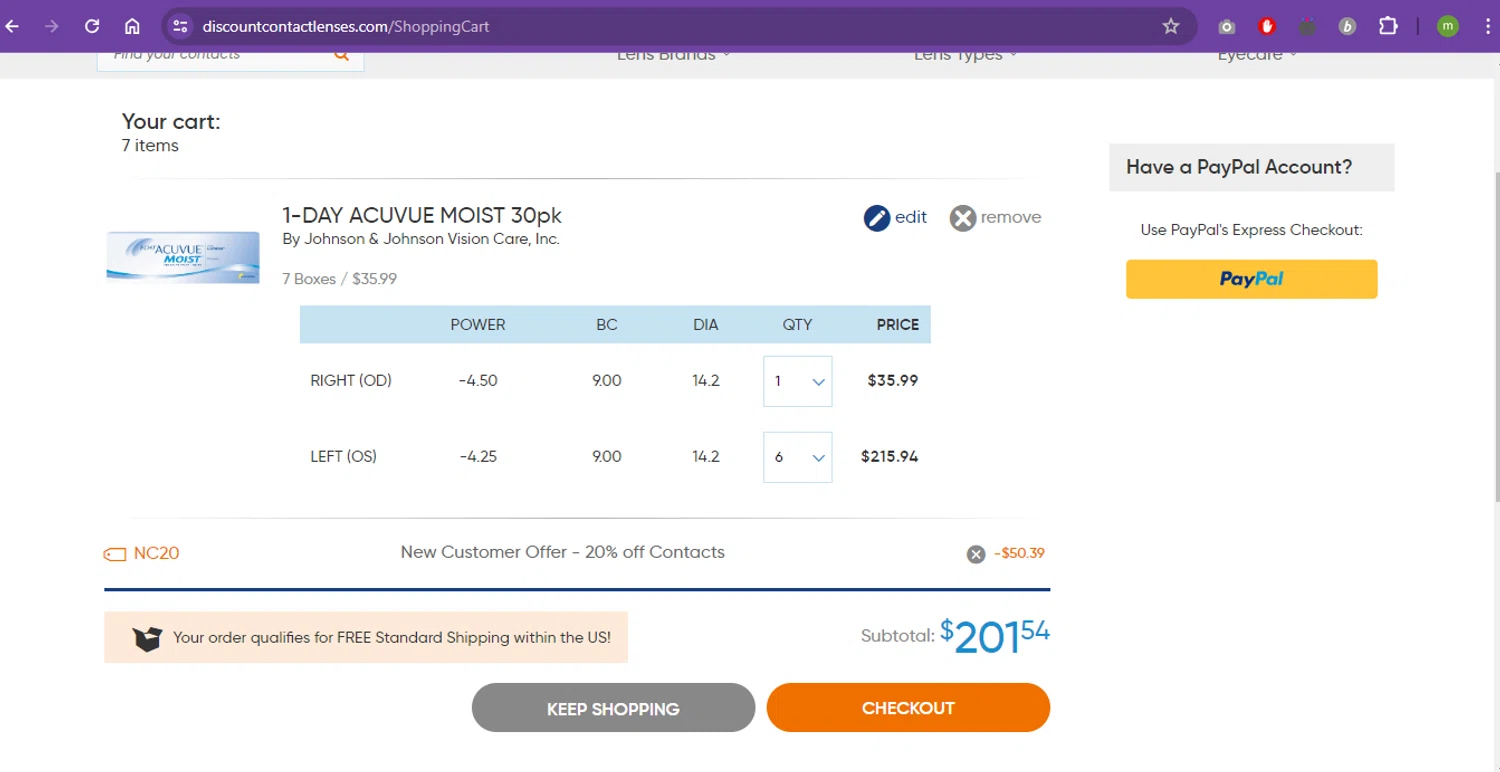Click the browser back arrow
This screenshot has width=1500, height=772.
(13, 26)
